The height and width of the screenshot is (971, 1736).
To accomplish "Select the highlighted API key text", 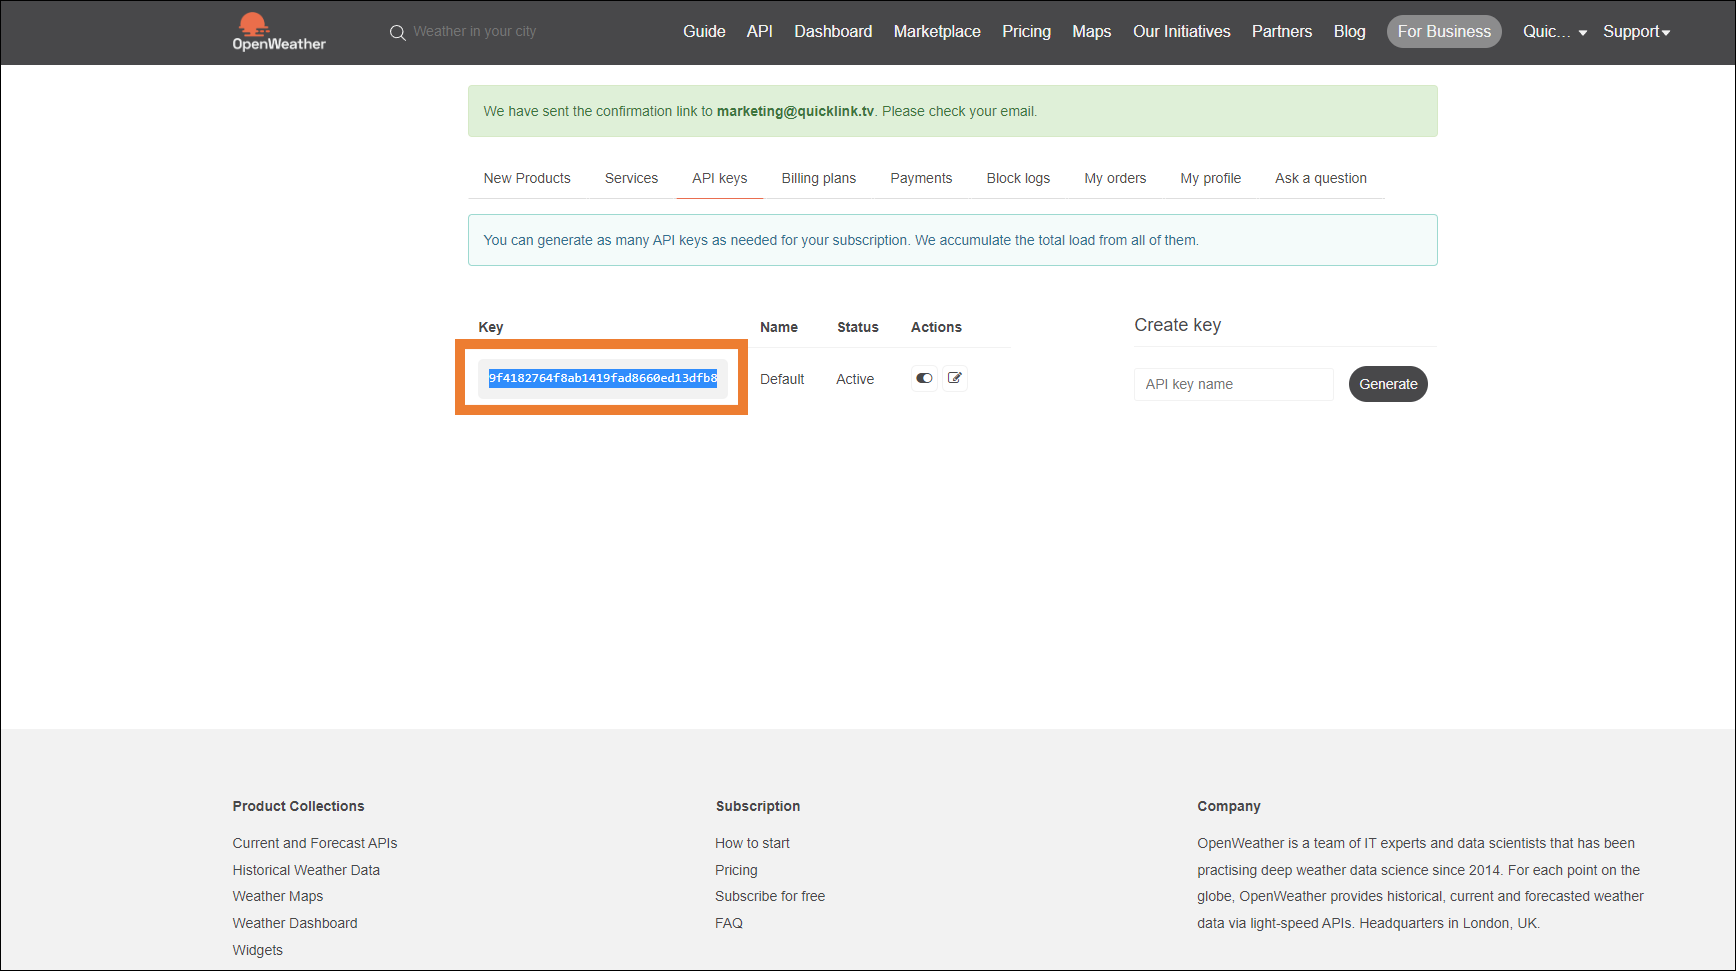I will coord(602,378).
